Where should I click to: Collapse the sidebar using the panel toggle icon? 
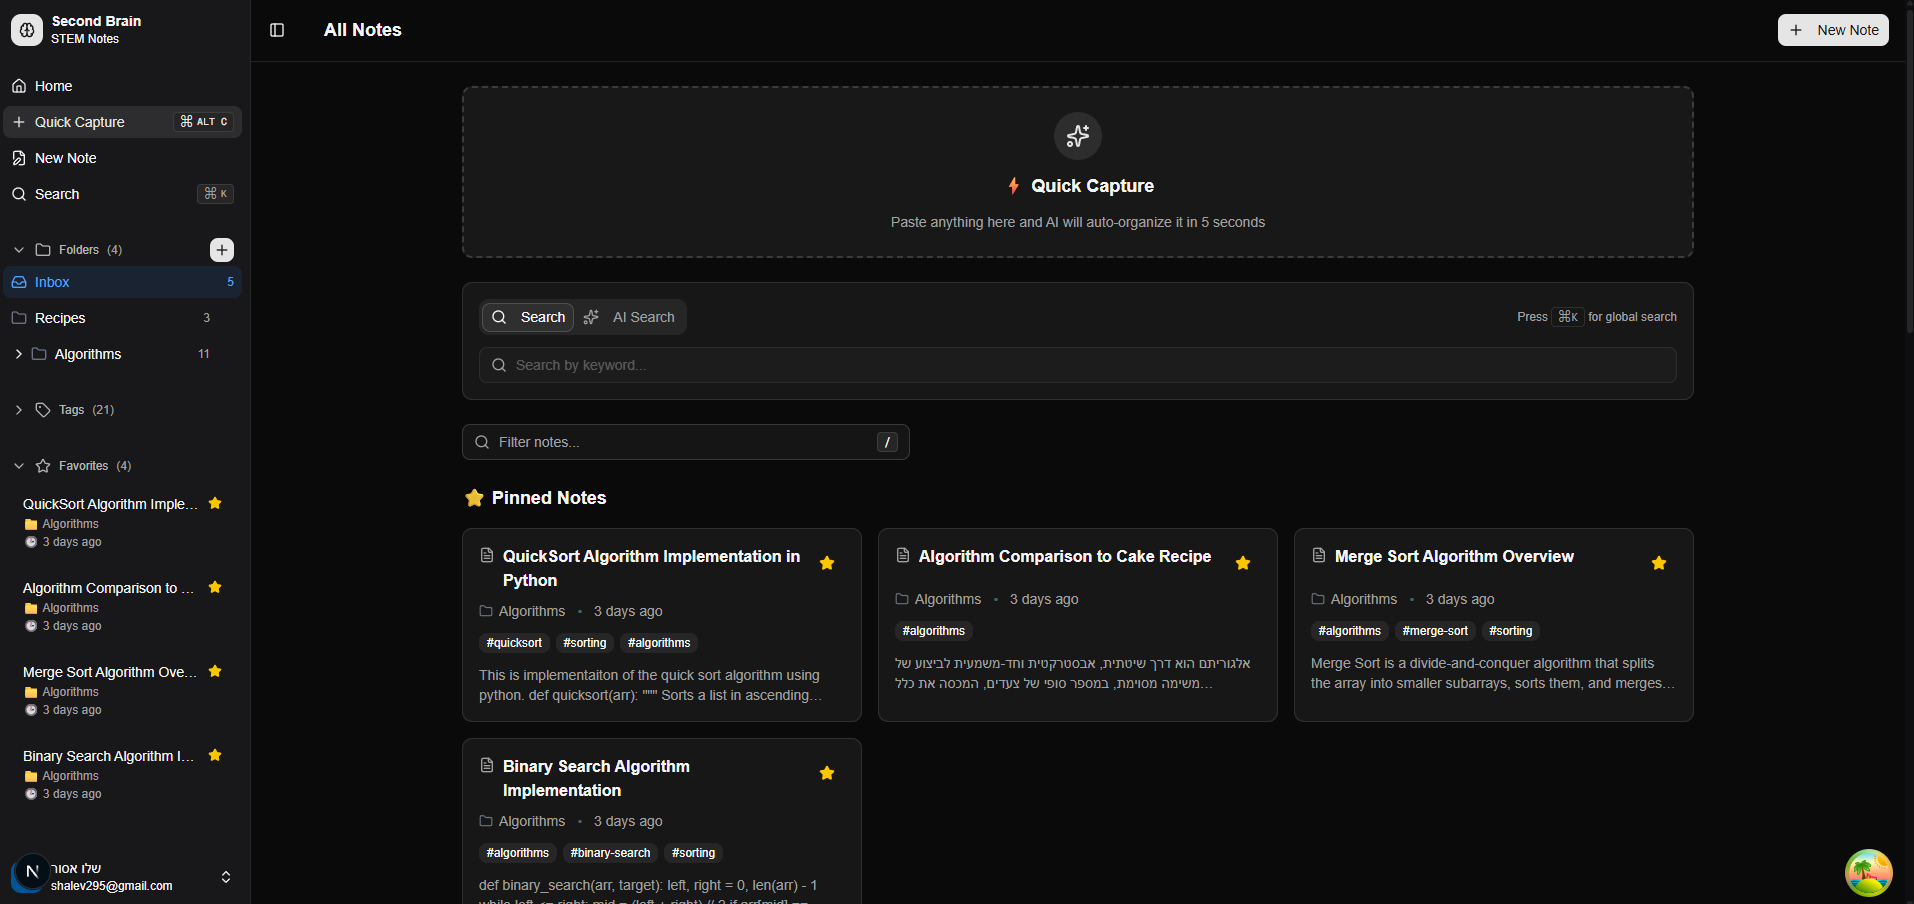click(276, 30)
